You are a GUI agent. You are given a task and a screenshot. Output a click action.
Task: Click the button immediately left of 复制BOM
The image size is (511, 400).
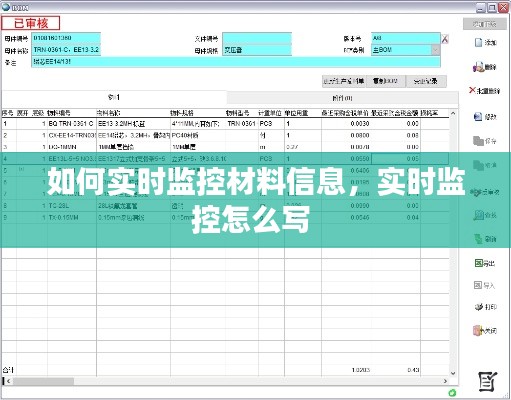click(x=344, y=81)
